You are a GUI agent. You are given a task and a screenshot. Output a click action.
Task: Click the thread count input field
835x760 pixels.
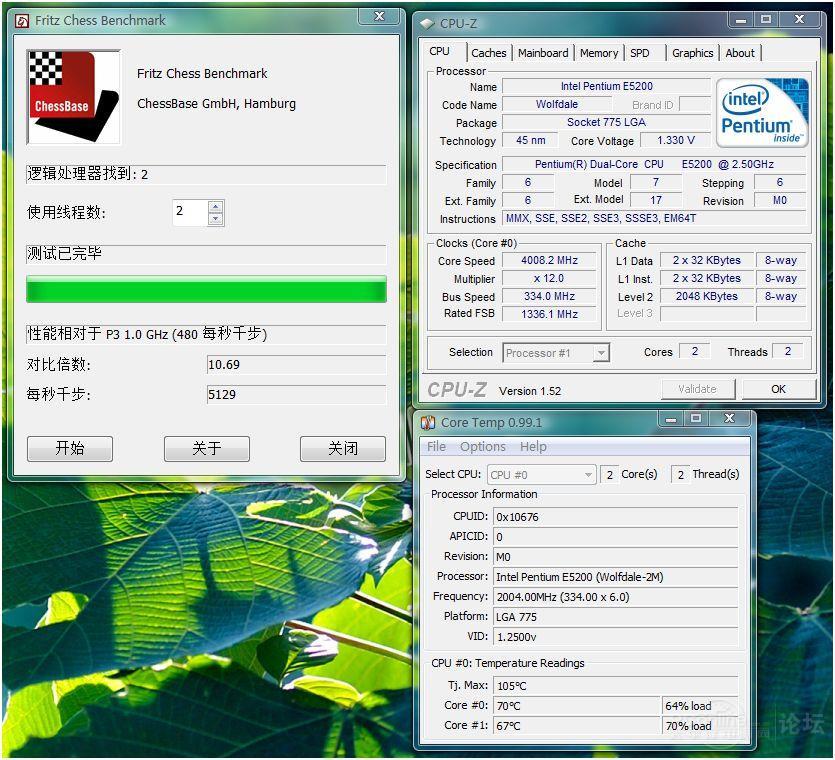tap(191, 212)
